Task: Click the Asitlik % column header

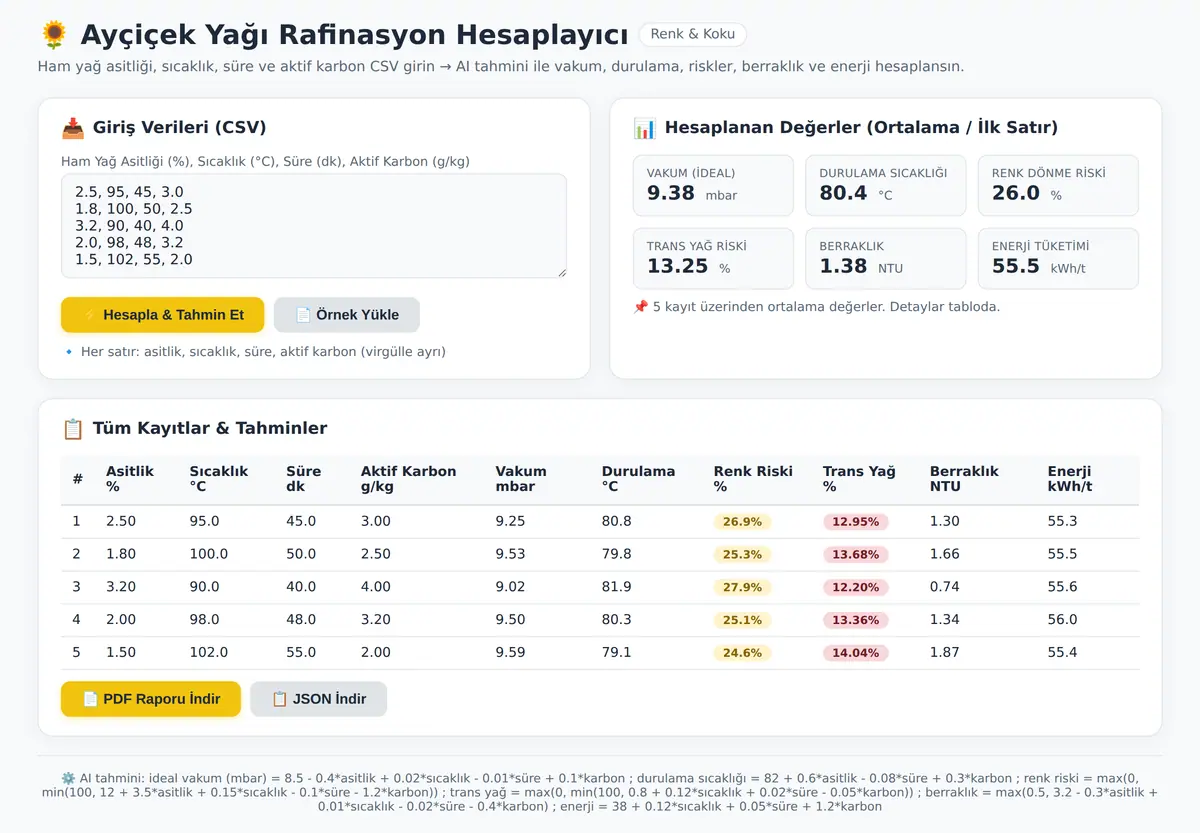Action: (130, 479)
